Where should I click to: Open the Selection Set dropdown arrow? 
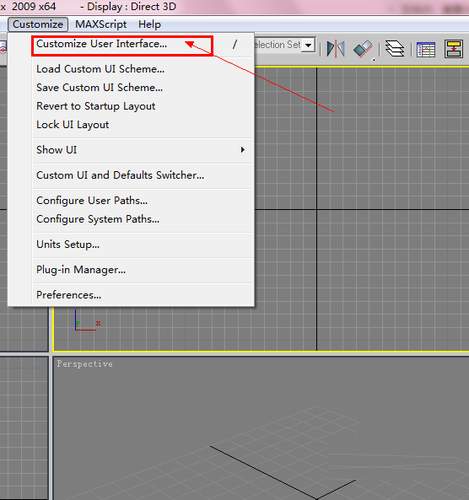(x=309, y=45)
